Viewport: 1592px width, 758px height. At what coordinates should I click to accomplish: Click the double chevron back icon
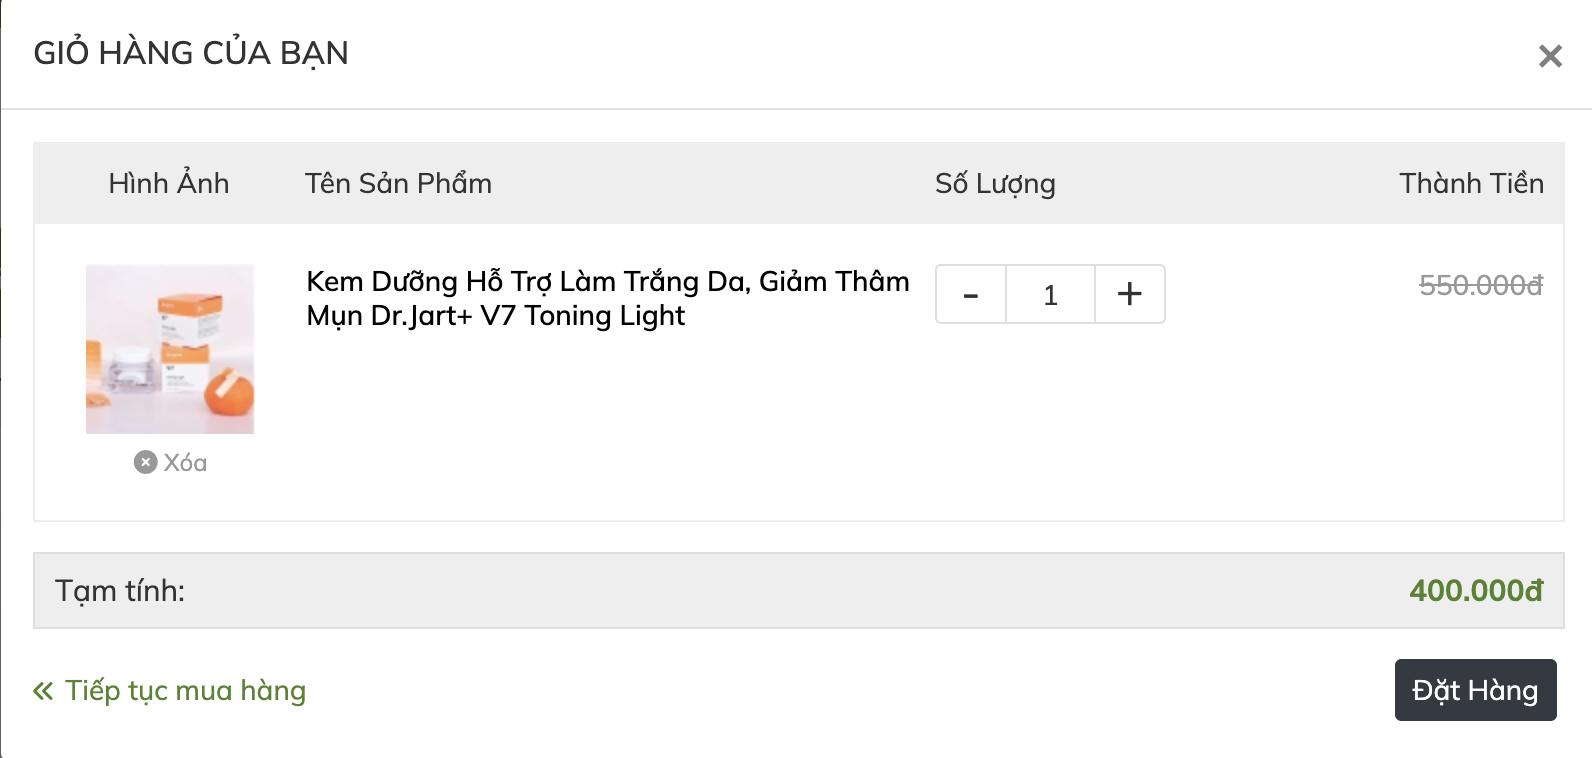[x=43, y=691]
